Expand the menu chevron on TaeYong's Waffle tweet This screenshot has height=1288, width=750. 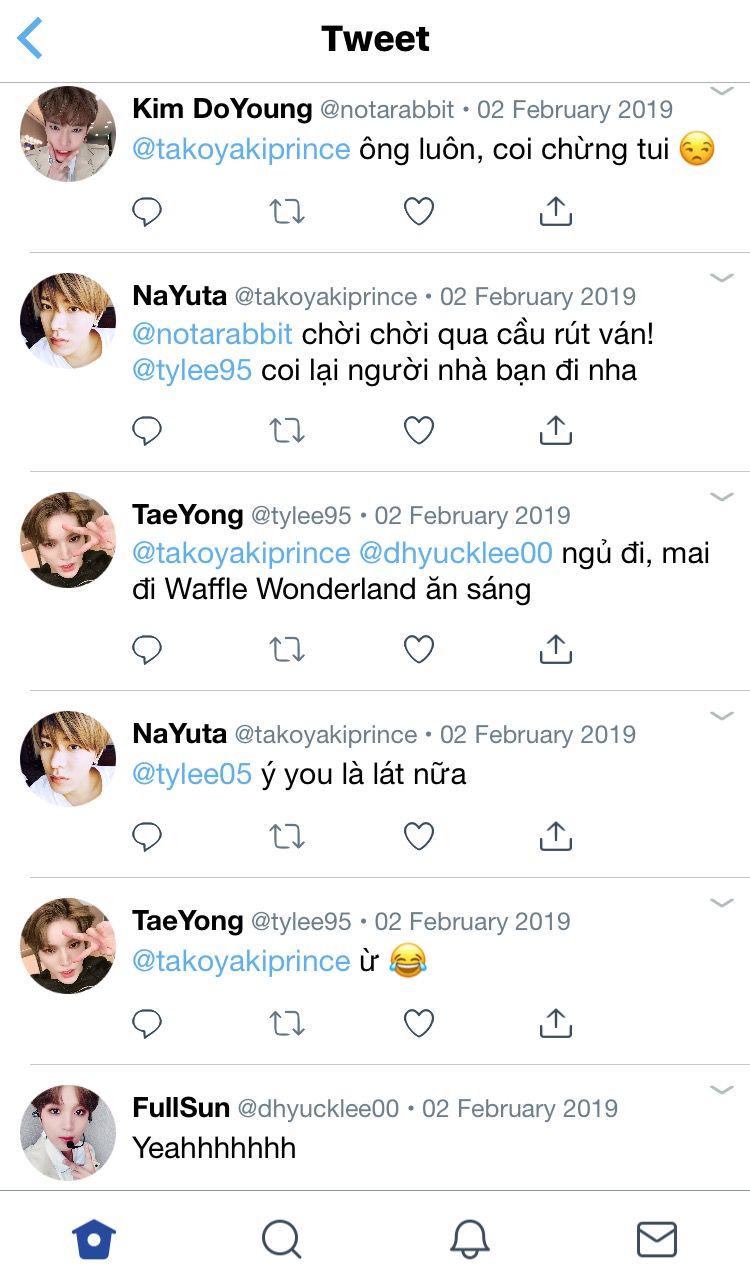click(722, 497)
